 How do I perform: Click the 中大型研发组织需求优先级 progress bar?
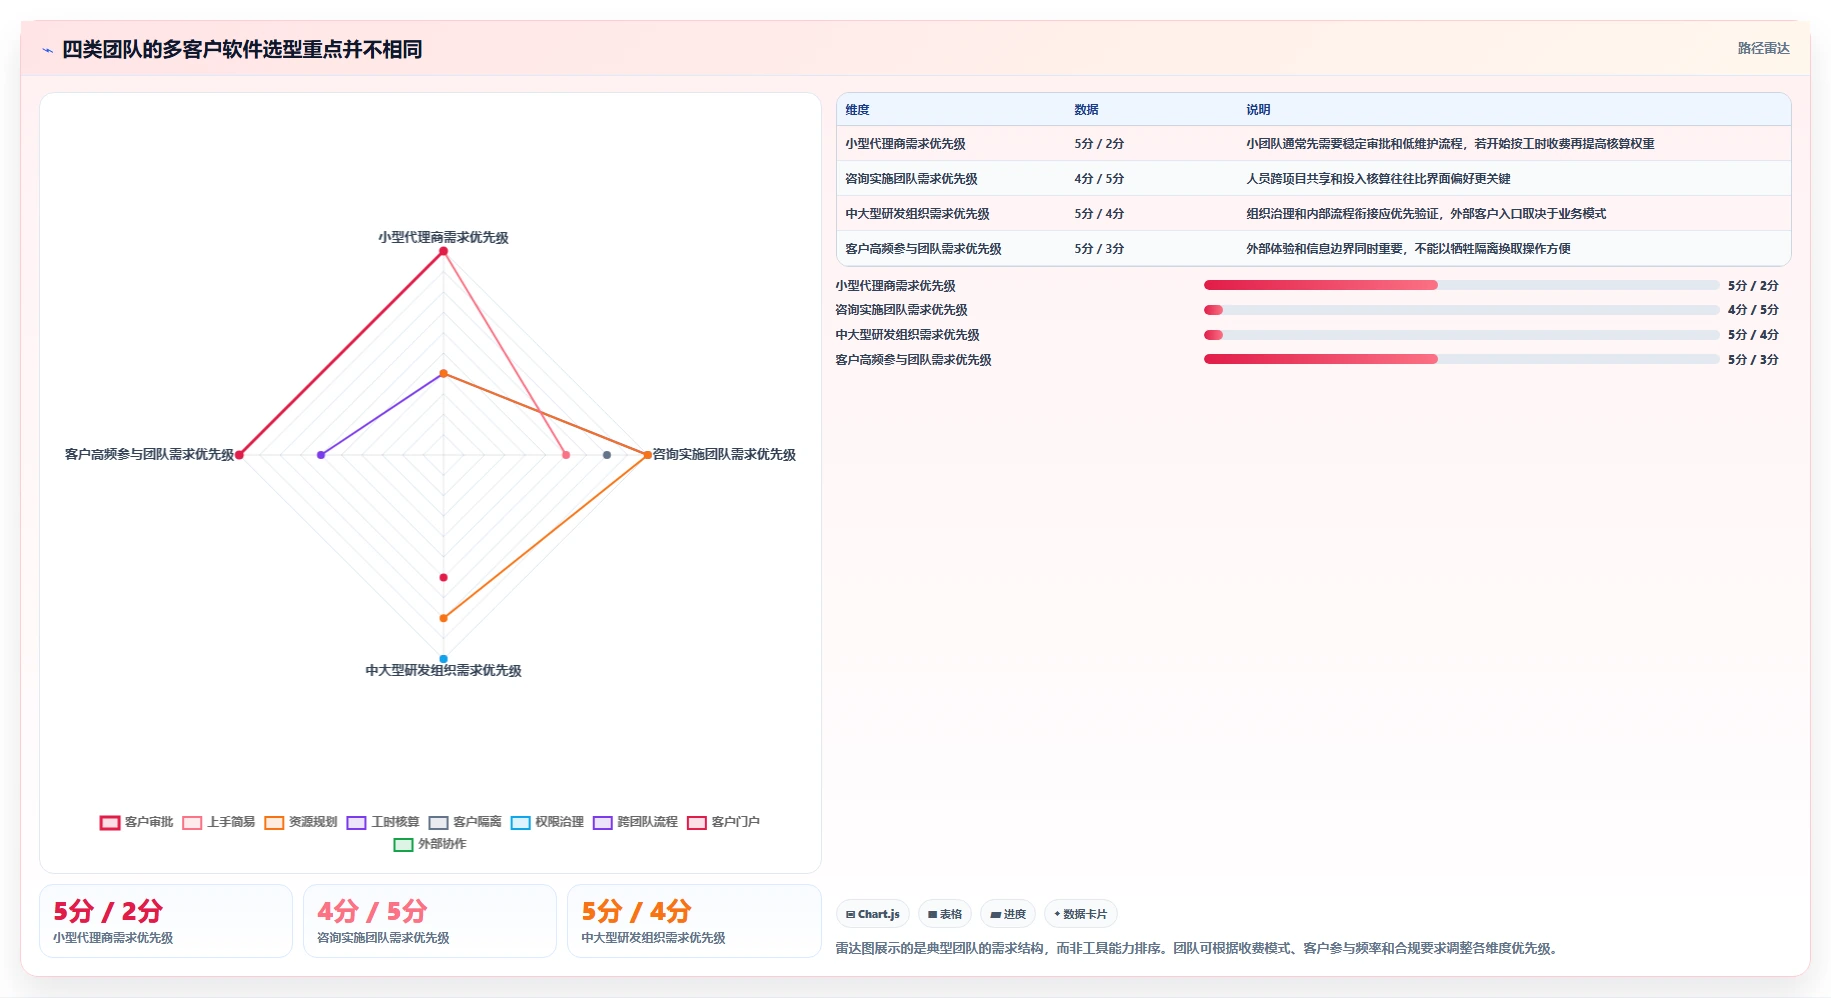coord(1461,335)
